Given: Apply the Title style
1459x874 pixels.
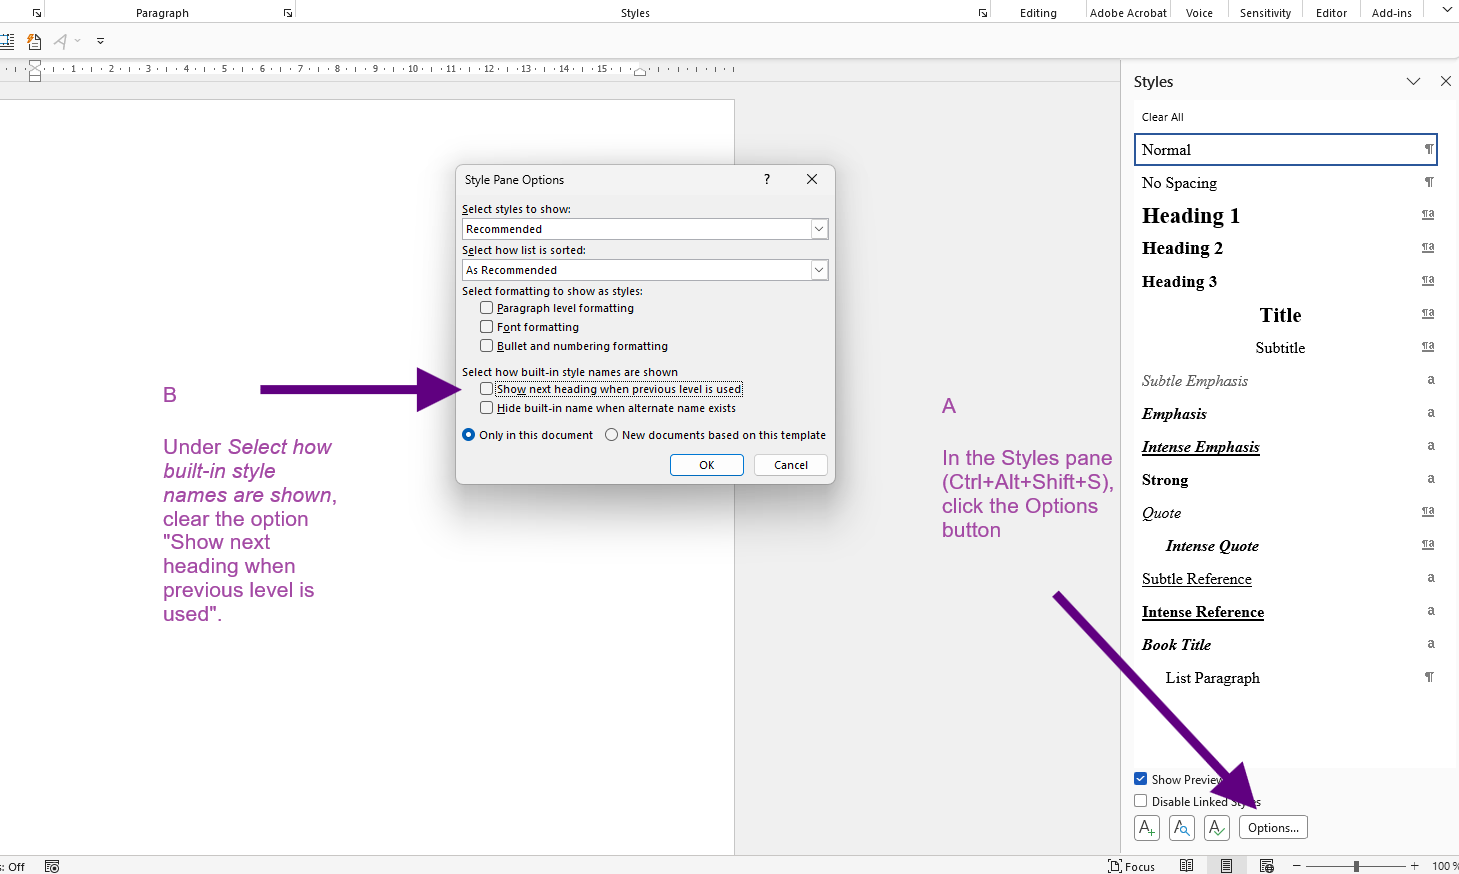Looking at the screenshot, I should click(1286, 314).
